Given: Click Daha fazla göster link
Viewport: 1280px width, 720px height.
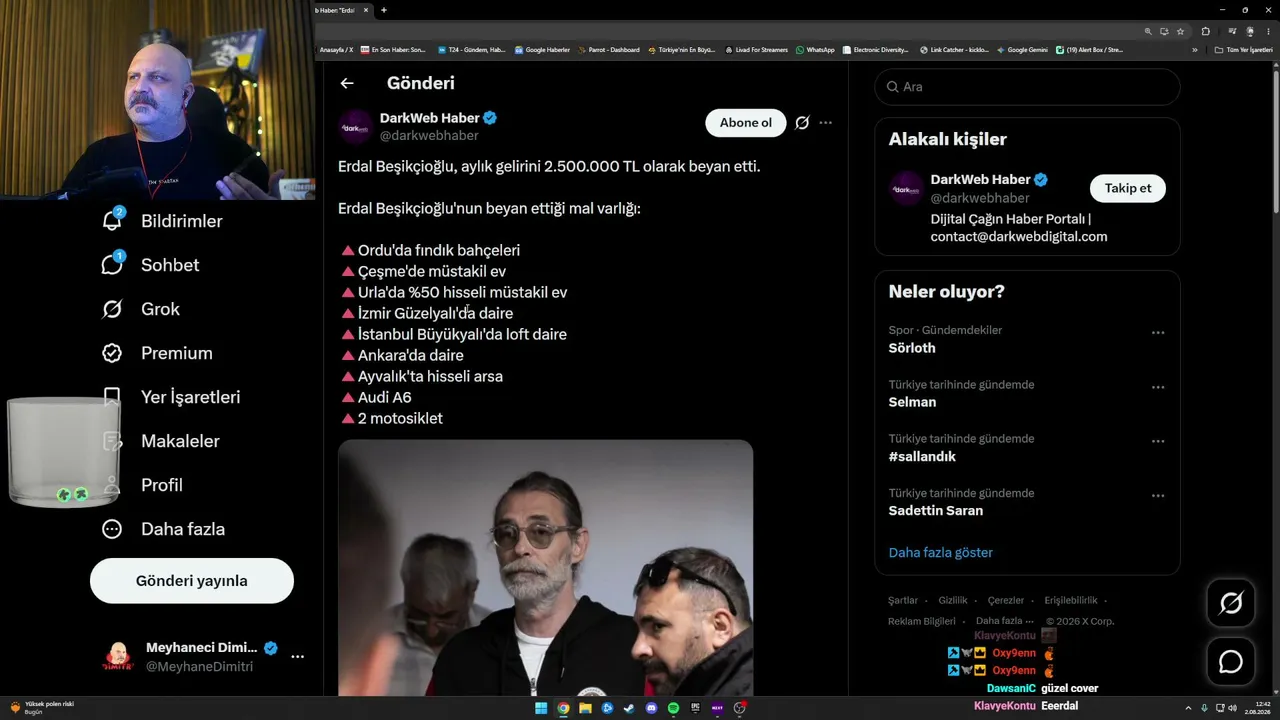Looking at the screenshot, I should tap(941, 552).
